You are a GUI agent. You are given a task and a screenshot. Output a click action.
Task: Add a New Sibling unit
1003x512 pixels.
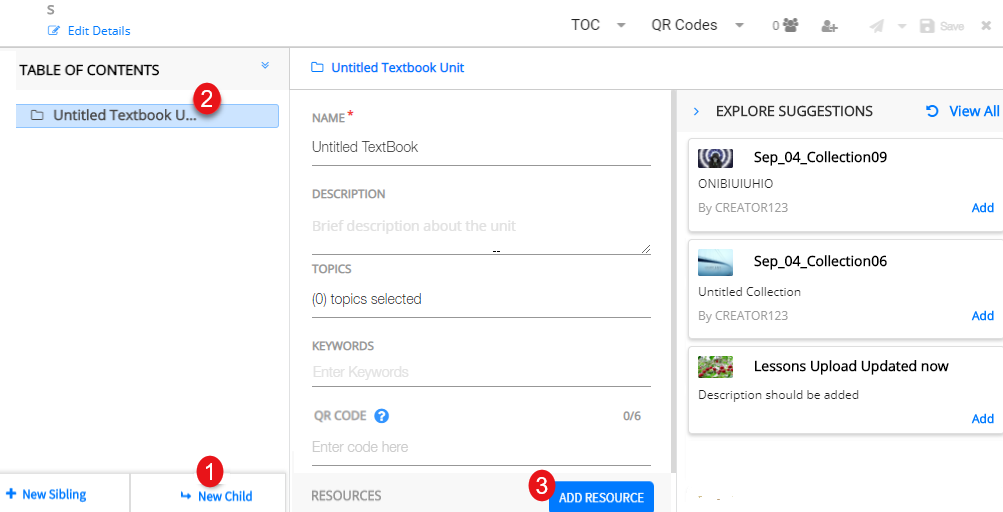click(x=46, y=494)
